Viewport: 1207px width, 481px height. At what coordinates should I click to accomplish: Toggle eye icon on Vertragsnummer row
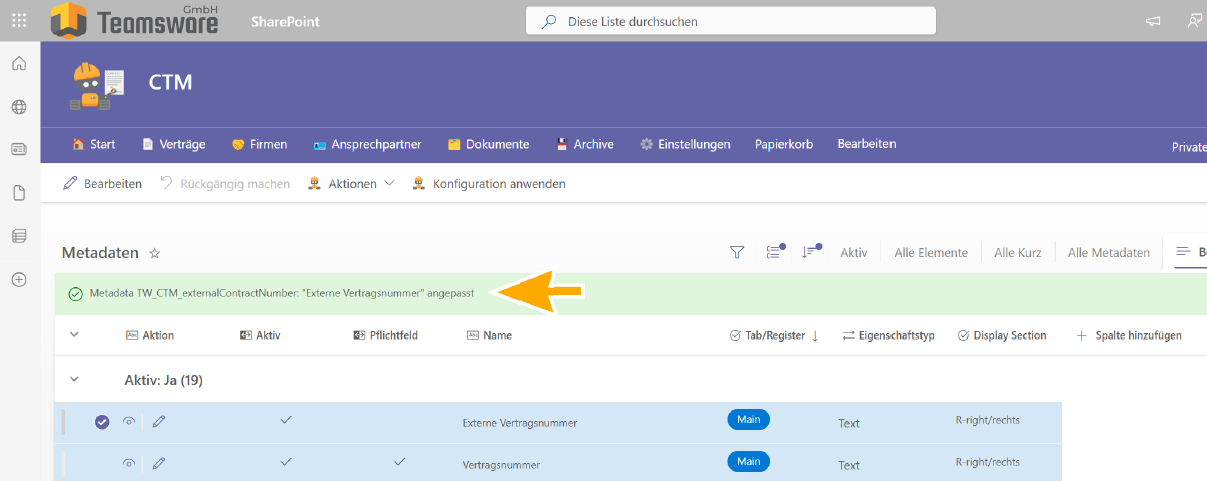pos(129,464)
